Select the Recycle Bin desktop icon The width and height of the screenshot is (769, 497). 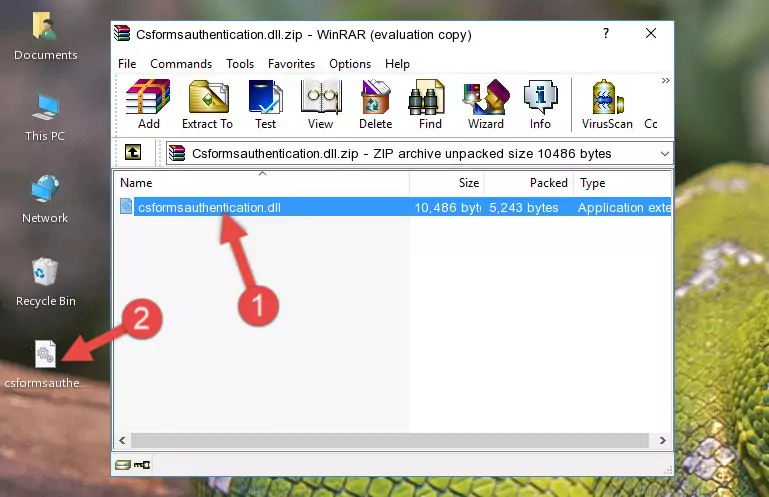(46, 282)
